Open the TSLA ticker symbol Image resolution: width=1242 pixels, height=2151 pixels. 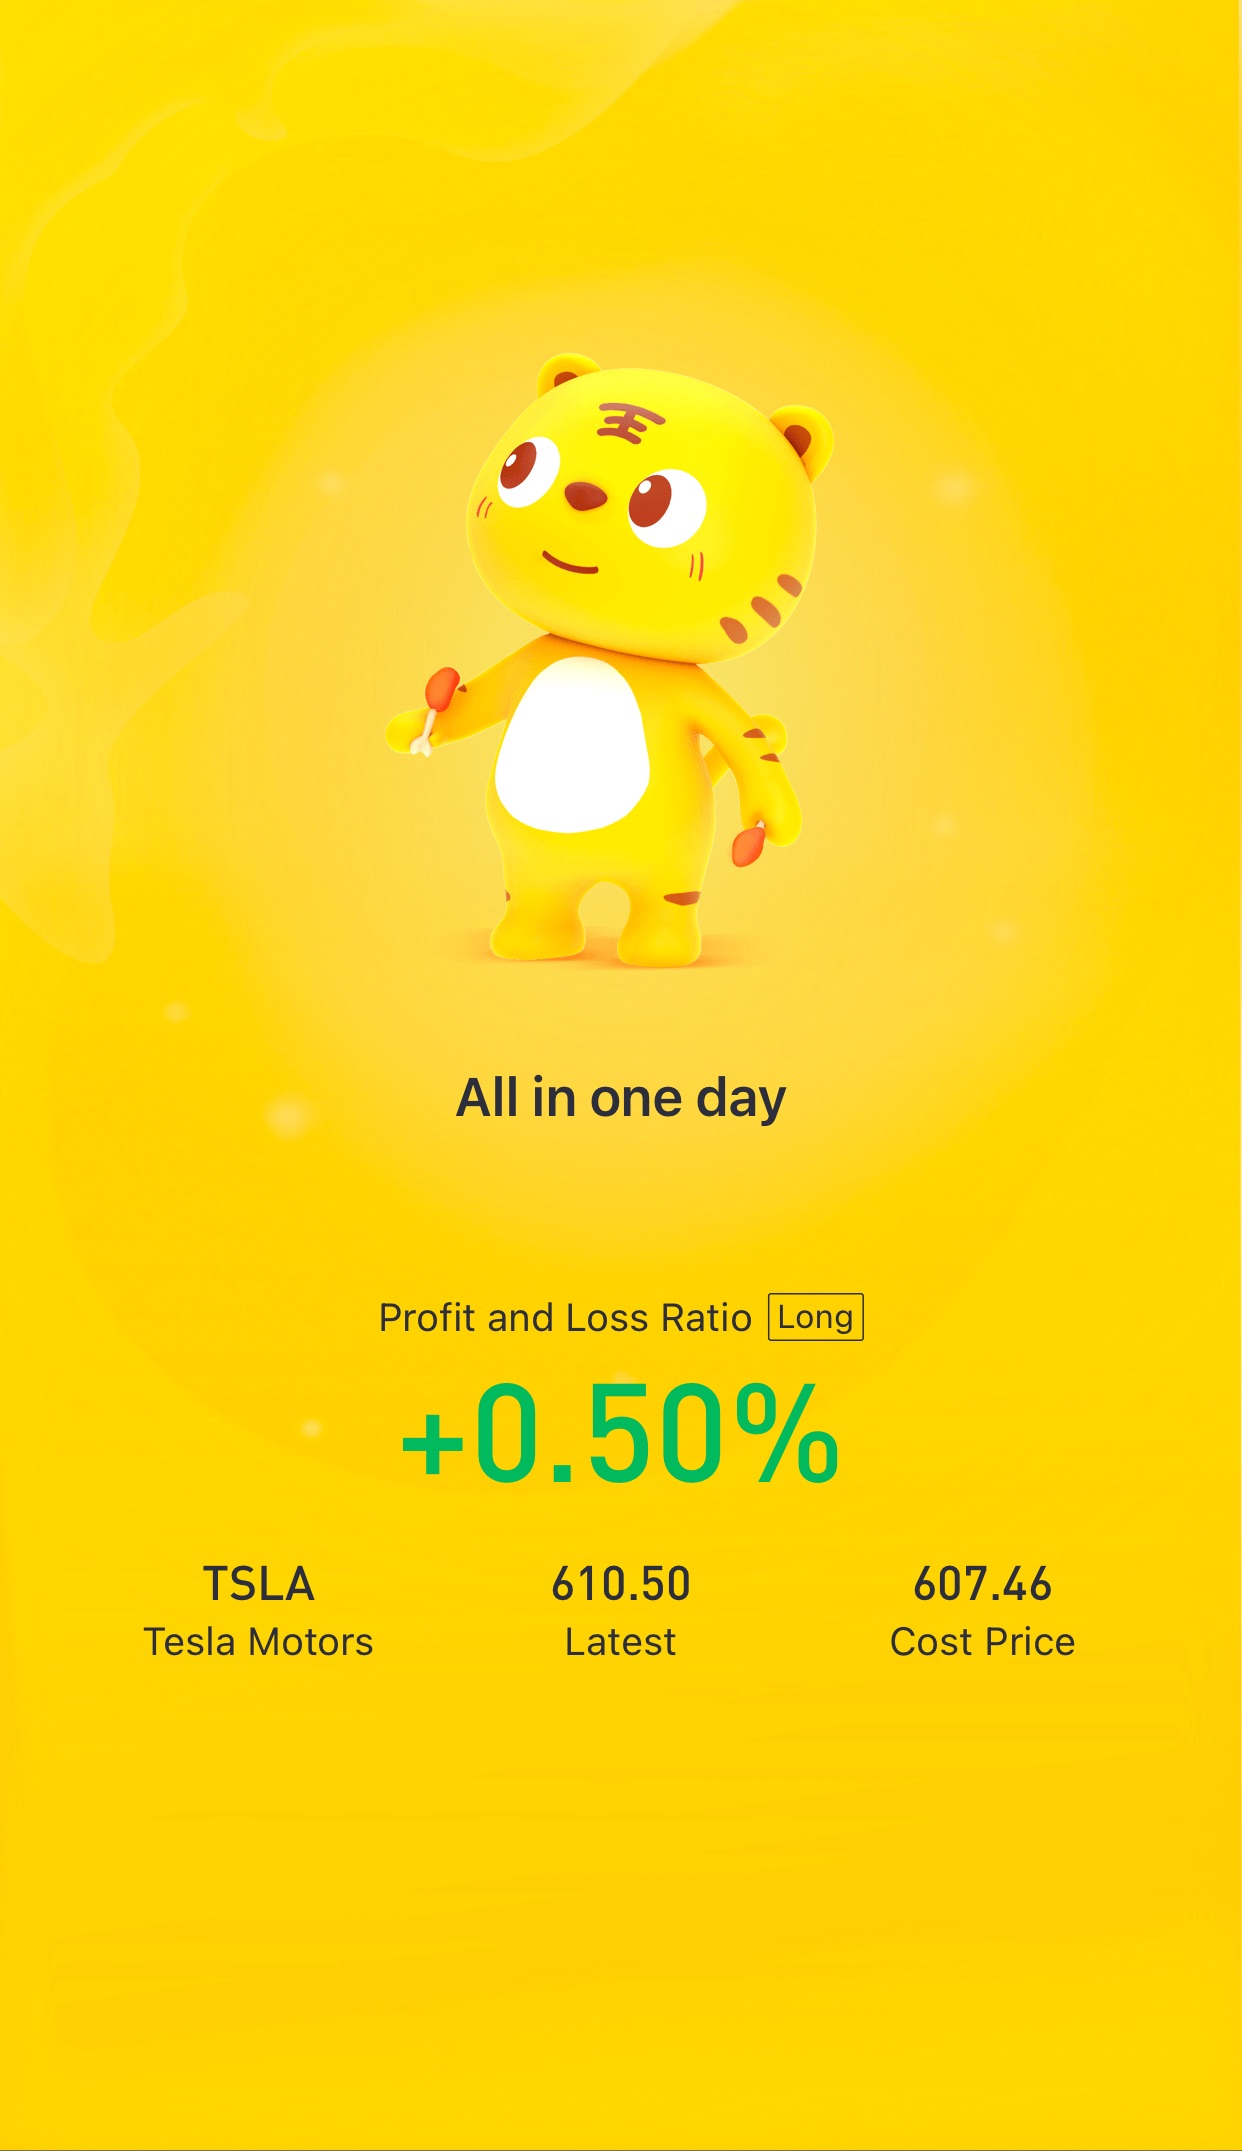point(259,1584)
